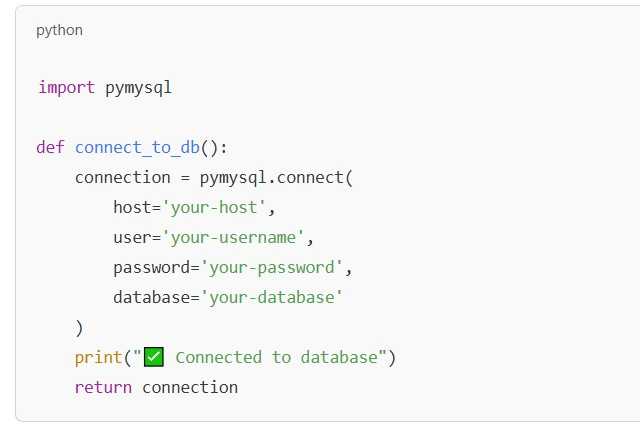Screen dimensions: 640x425
Task: Click the connect_to_db function name
Action: coord(137,147)
